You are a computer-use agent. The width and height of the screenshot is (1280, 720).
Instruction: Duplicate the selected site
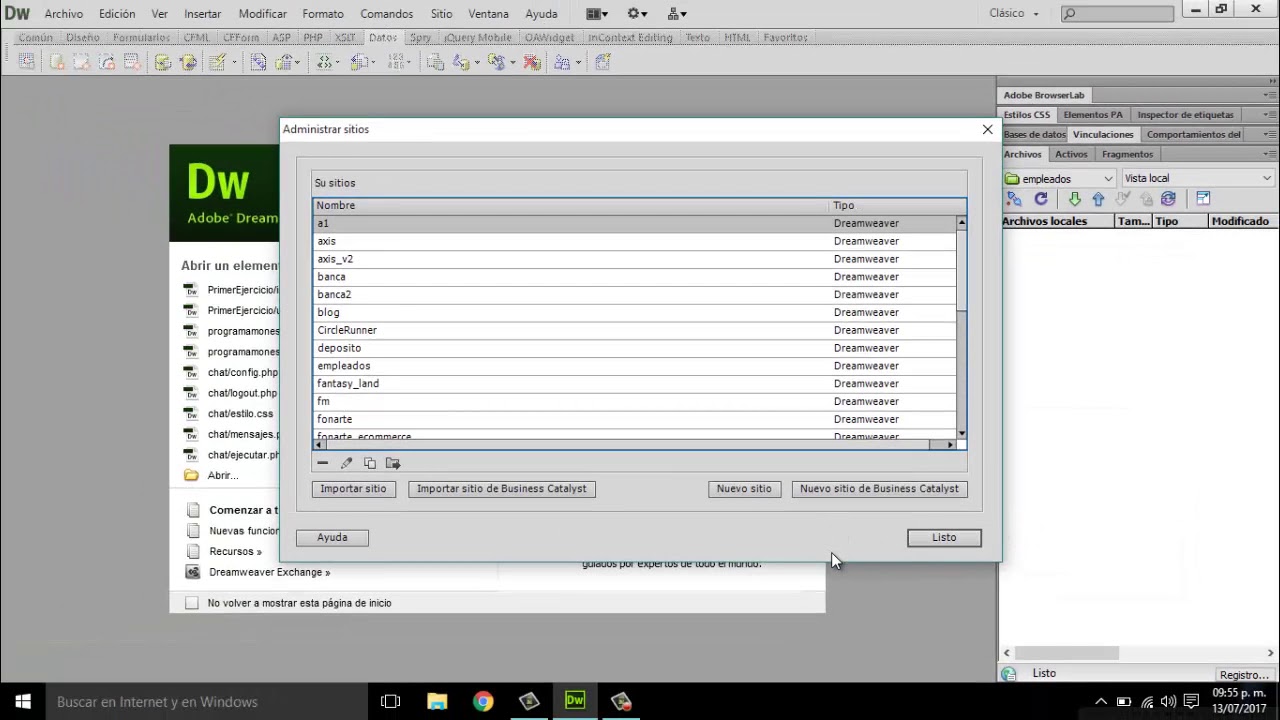coord(370,463)
